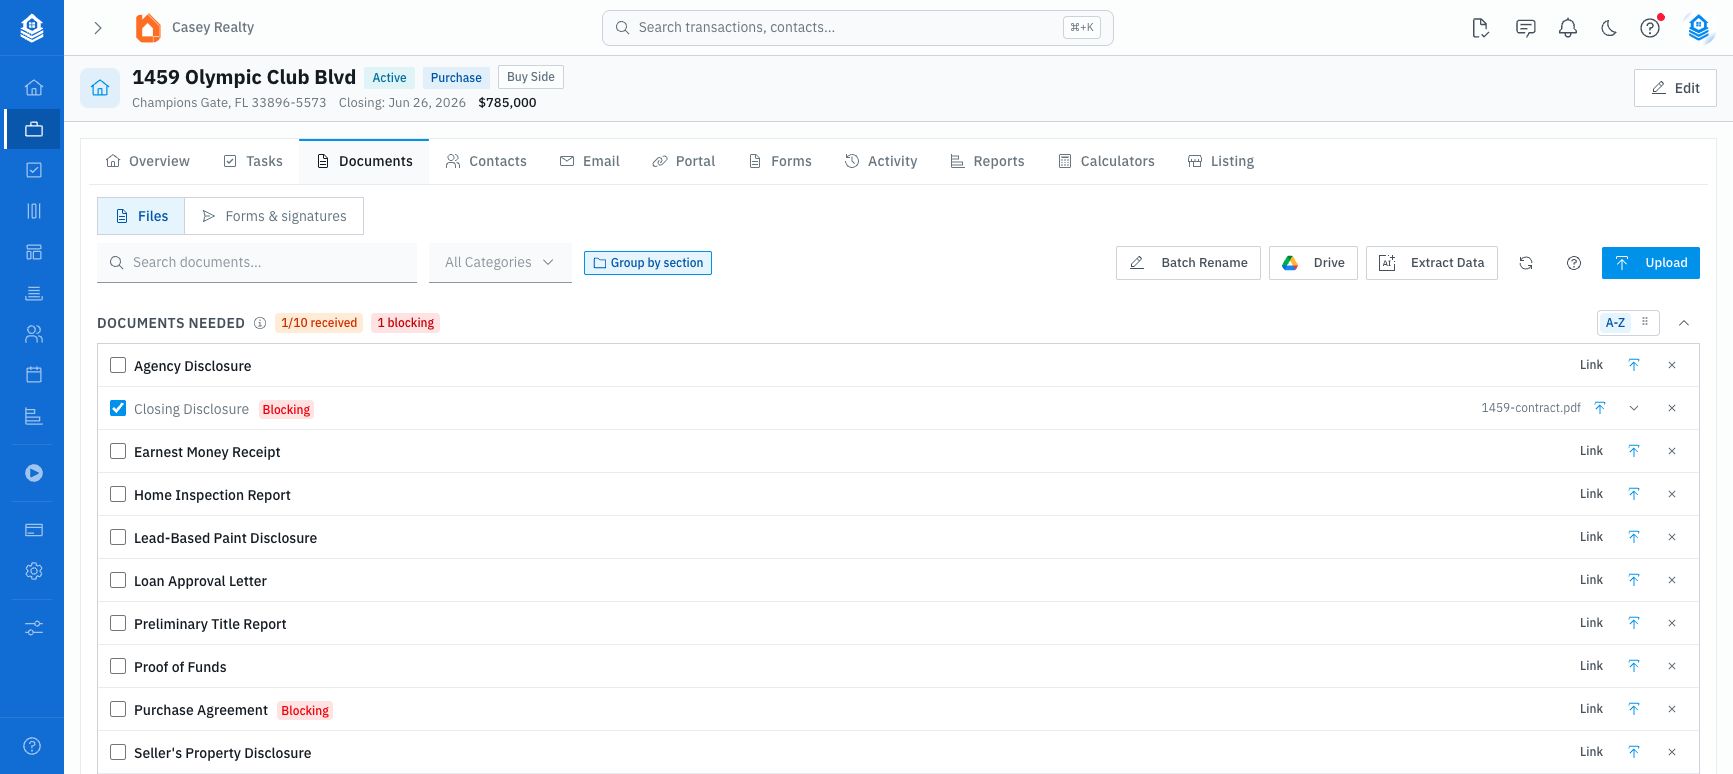Image resolution: width=1733 pixels, height=774 pixels.
Task: Open the help question icon with red dot
Action: [1650, 28]
